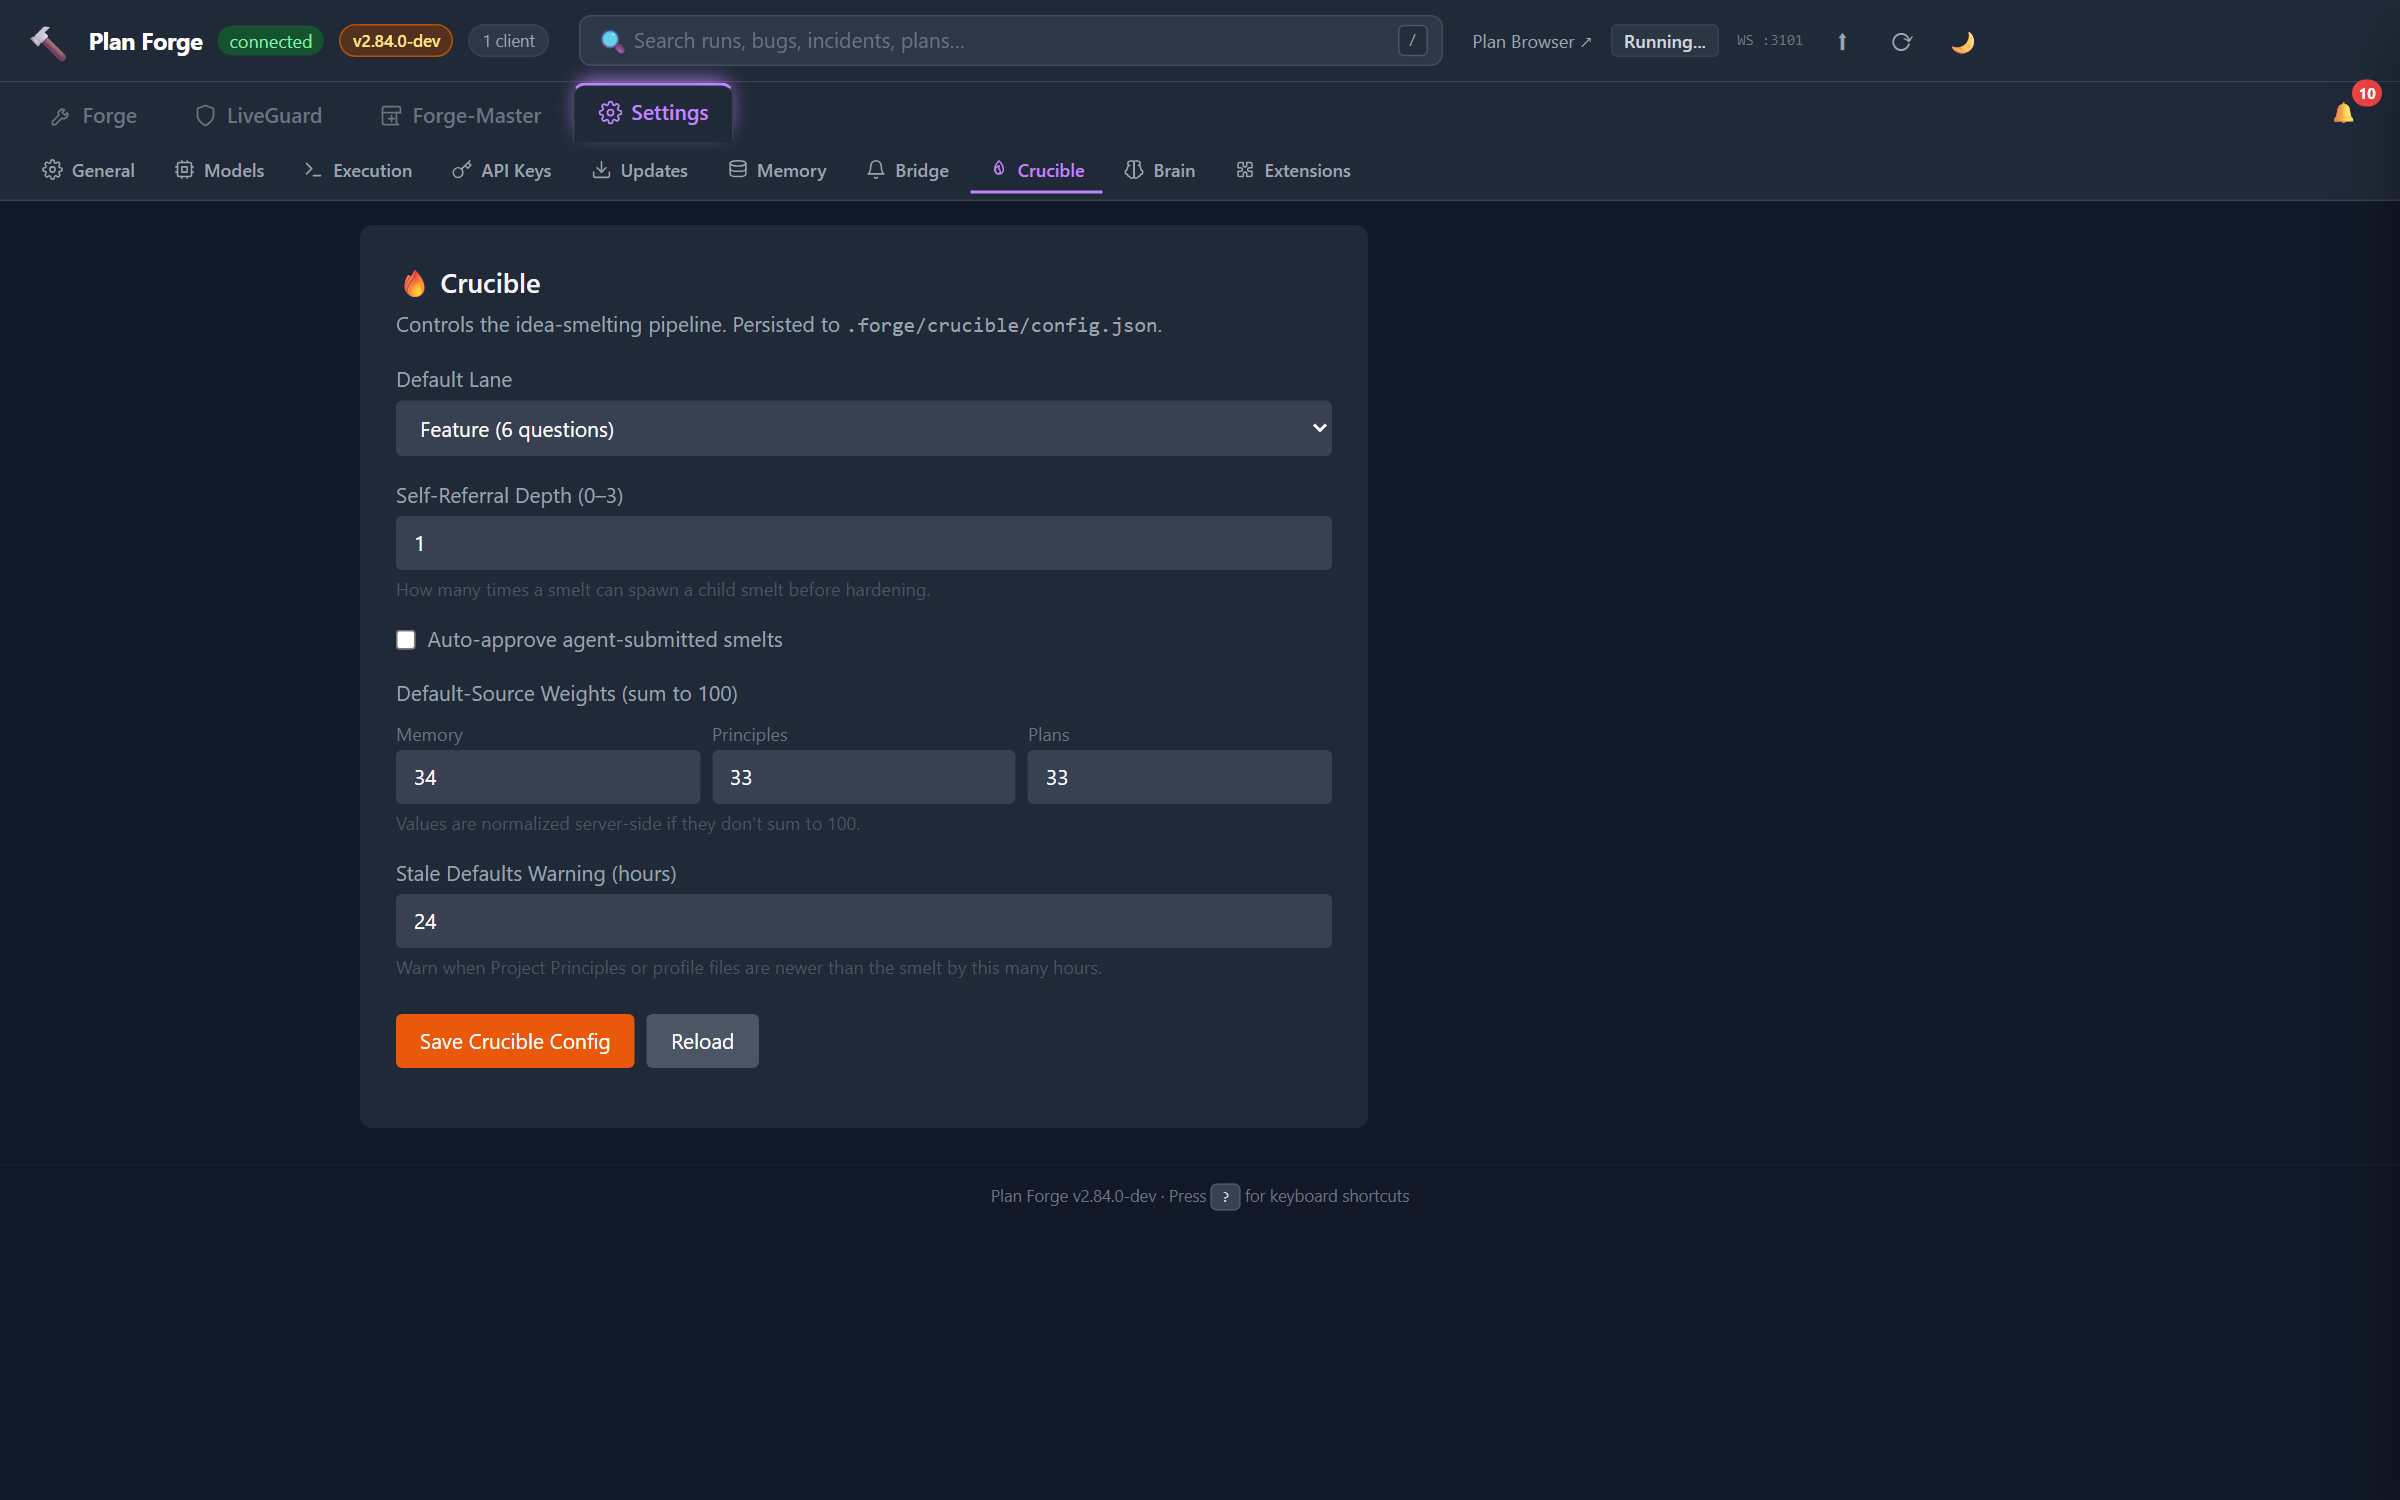This screenshot has width=2400, height=1500.
Task: Enable Auto-approve agent-submitted smelts checkbox
Action: (x=406, y=640)
